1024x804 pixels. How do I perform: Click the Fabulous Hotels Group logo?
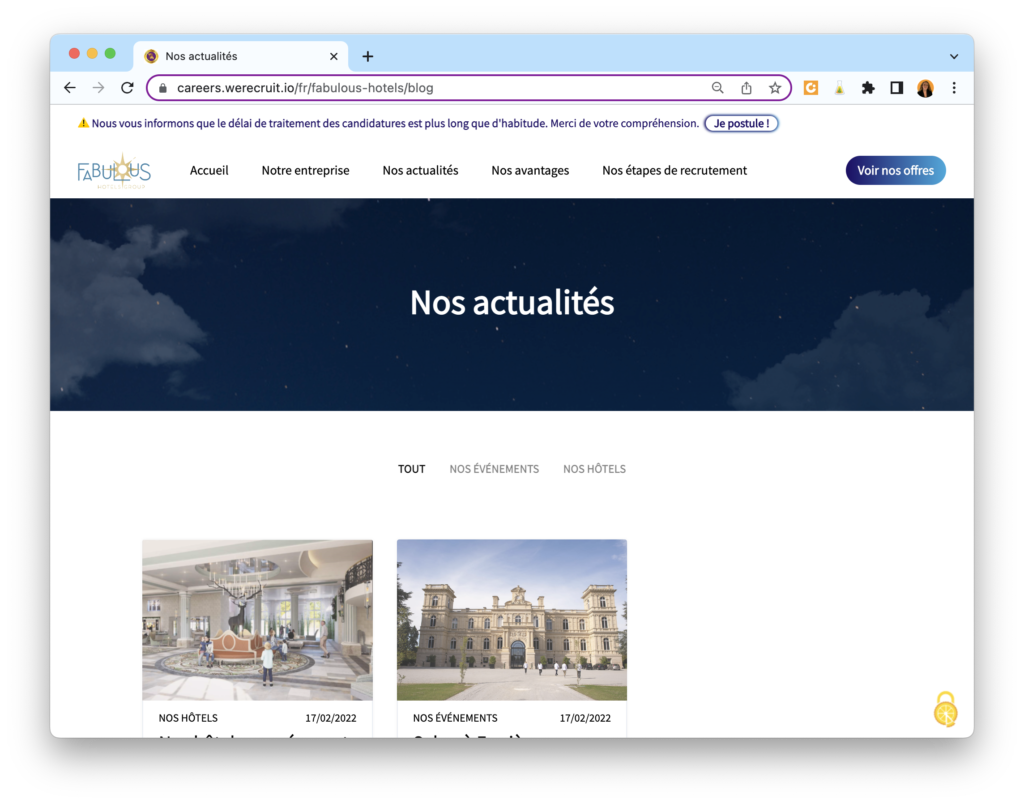[114, 171]
